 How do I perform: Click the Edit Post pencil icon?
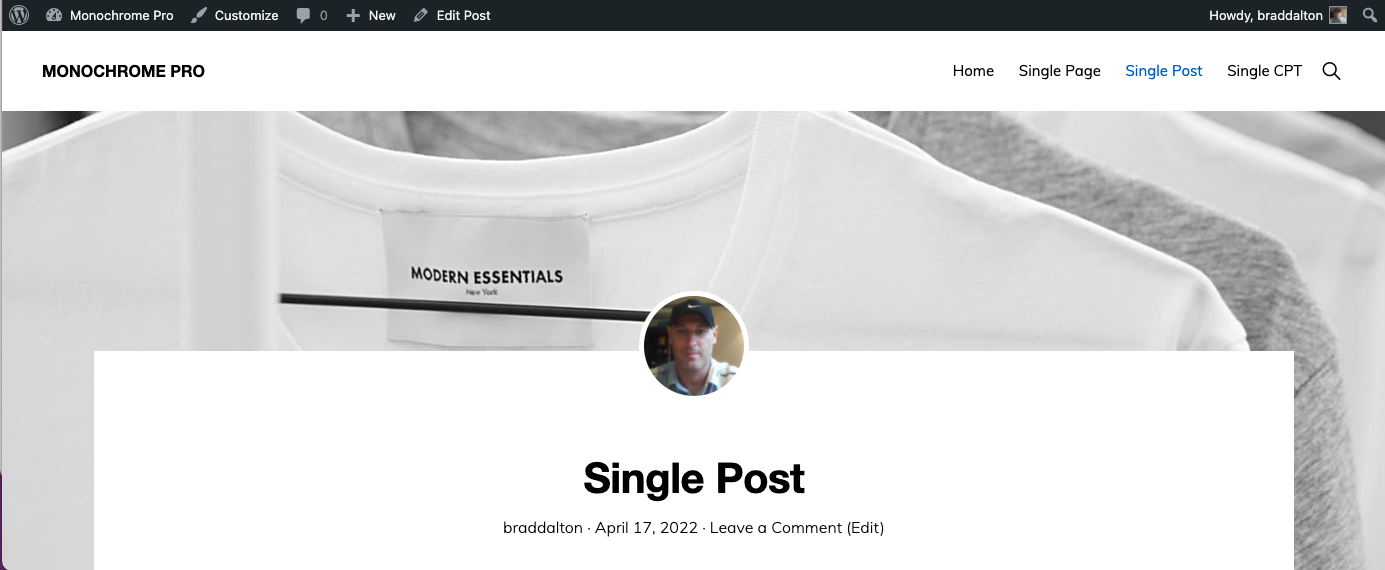(421, 15)
